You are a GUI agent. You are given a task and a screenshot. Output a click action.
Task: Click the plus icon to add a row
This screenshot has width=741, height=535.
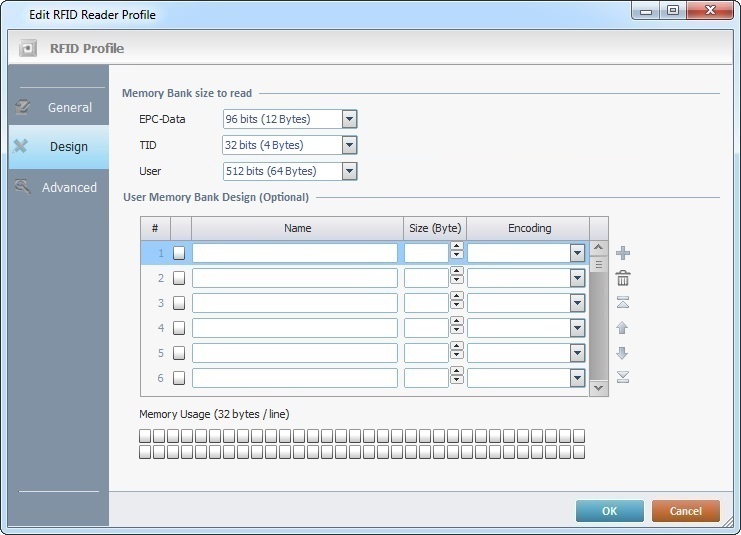(623, 253)
